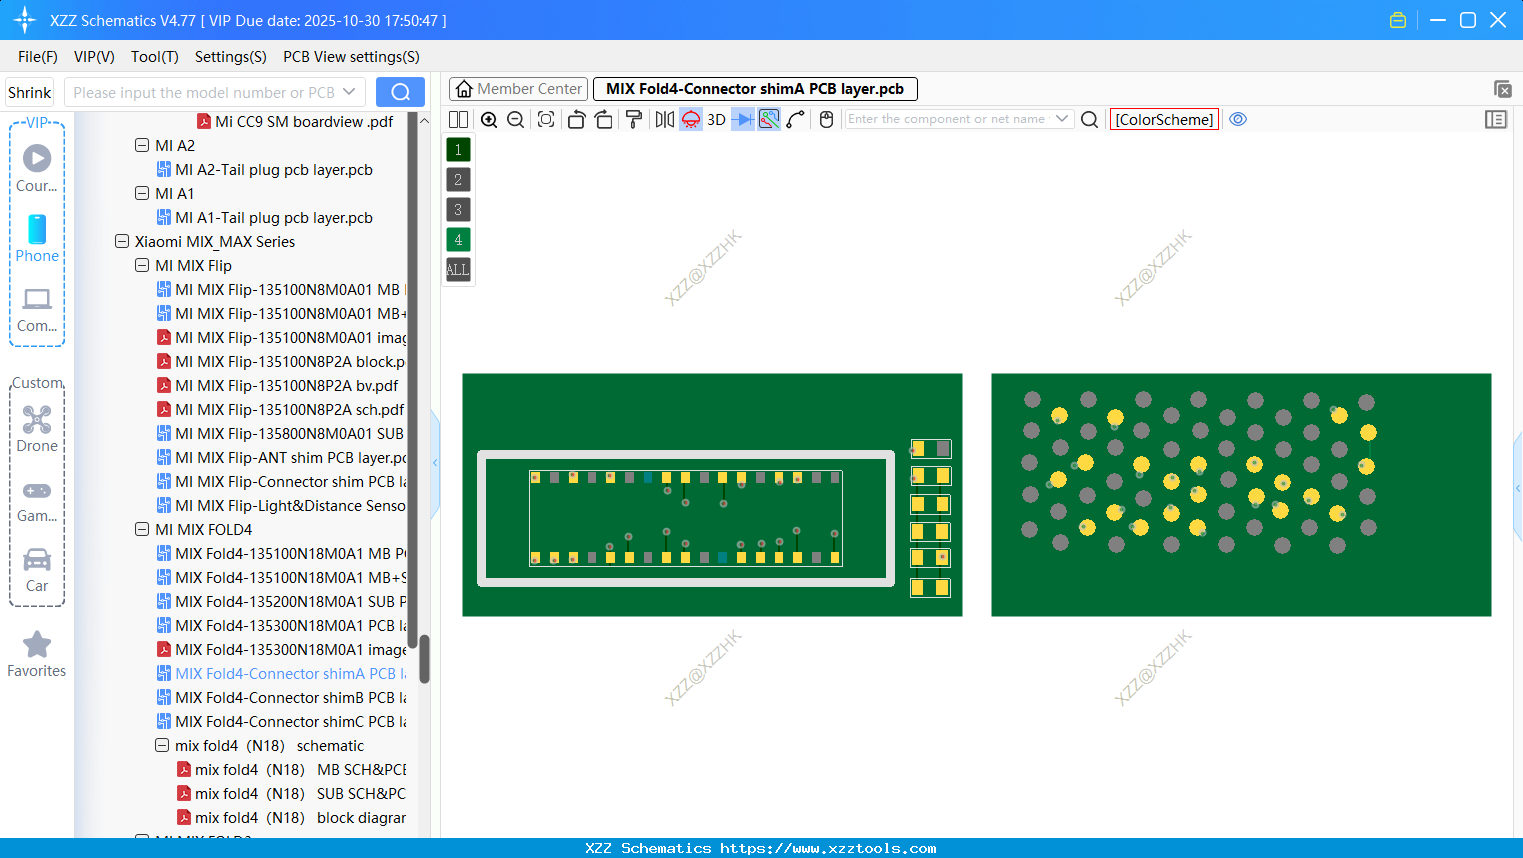1523x858 pixels.
Task: Collapse the MI A2 tree node
Action: (142, 145)
